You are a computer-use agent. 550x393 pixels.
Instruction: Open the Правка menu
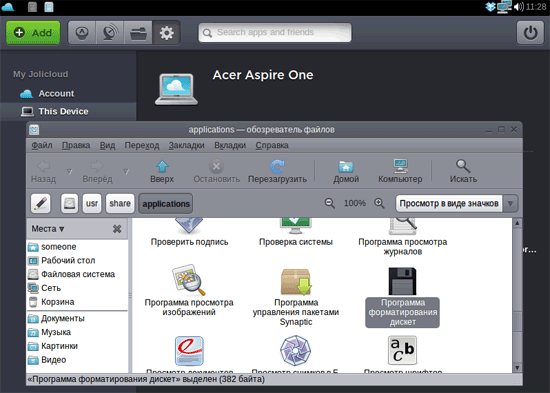click(x=76, y=145)
